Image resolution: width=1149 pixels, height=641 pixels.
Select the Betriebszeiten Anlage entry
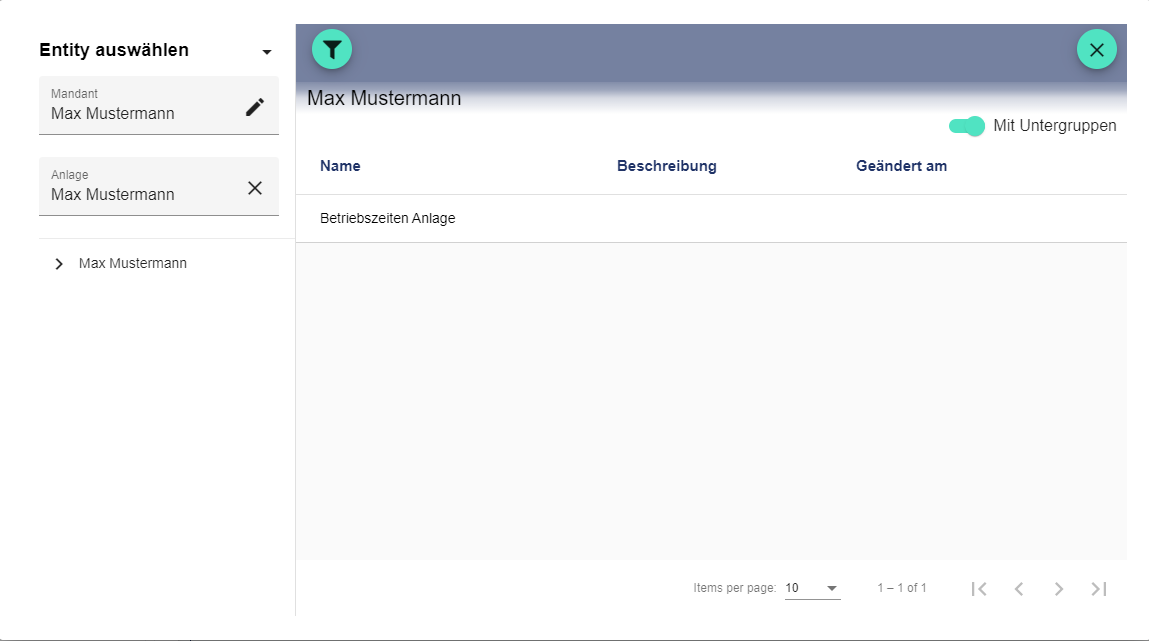(388, 218)
